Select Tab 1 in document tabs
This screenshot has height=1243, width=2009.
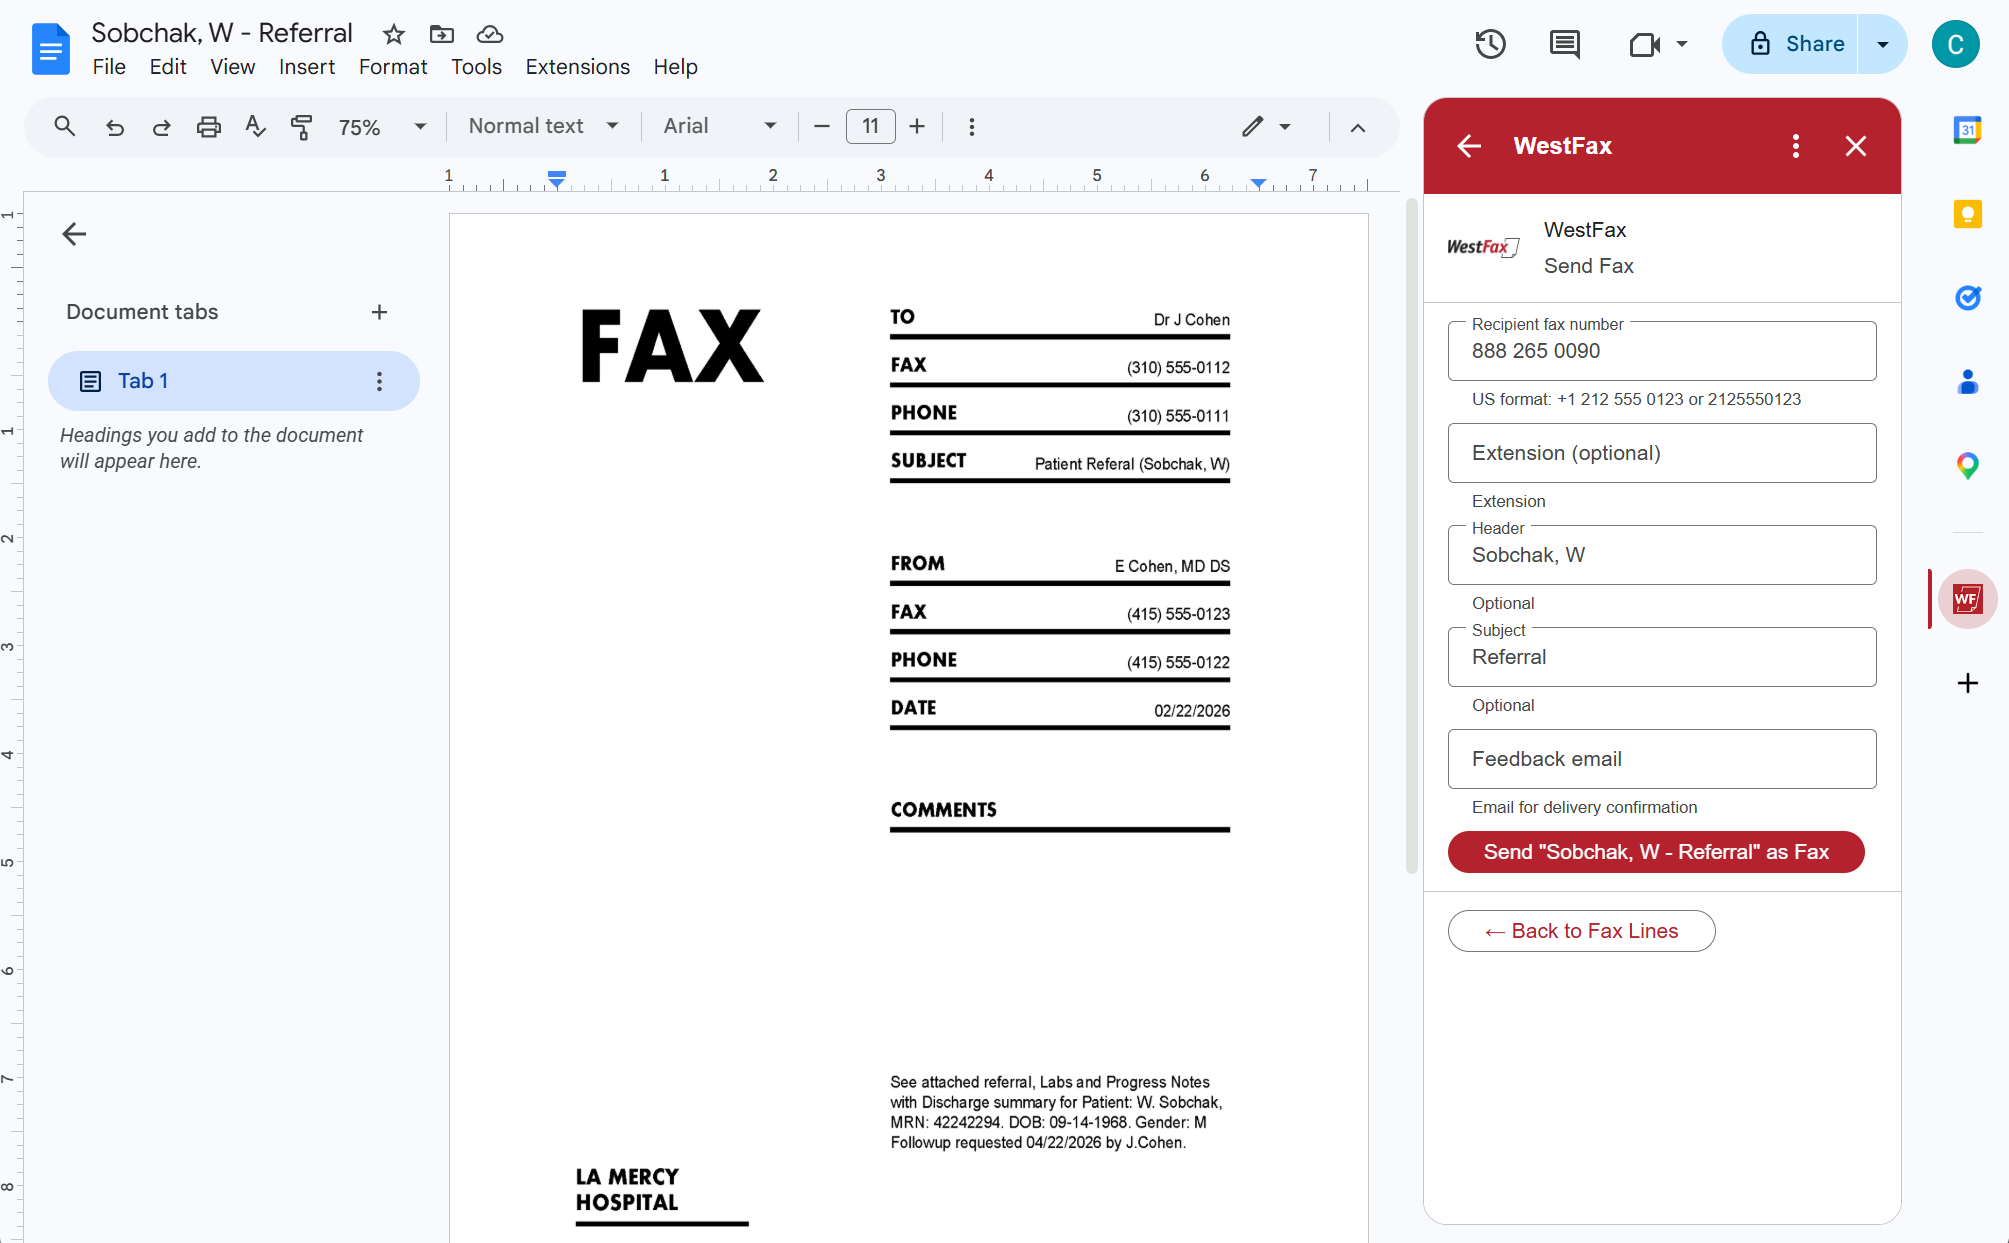click(x=233, y=381)
